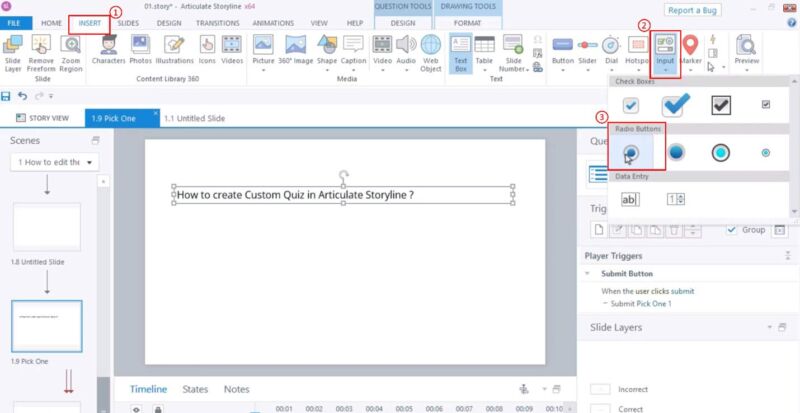Click the Zoom Region icon
This screenshot has width=800, height=413.
(71, 49)
